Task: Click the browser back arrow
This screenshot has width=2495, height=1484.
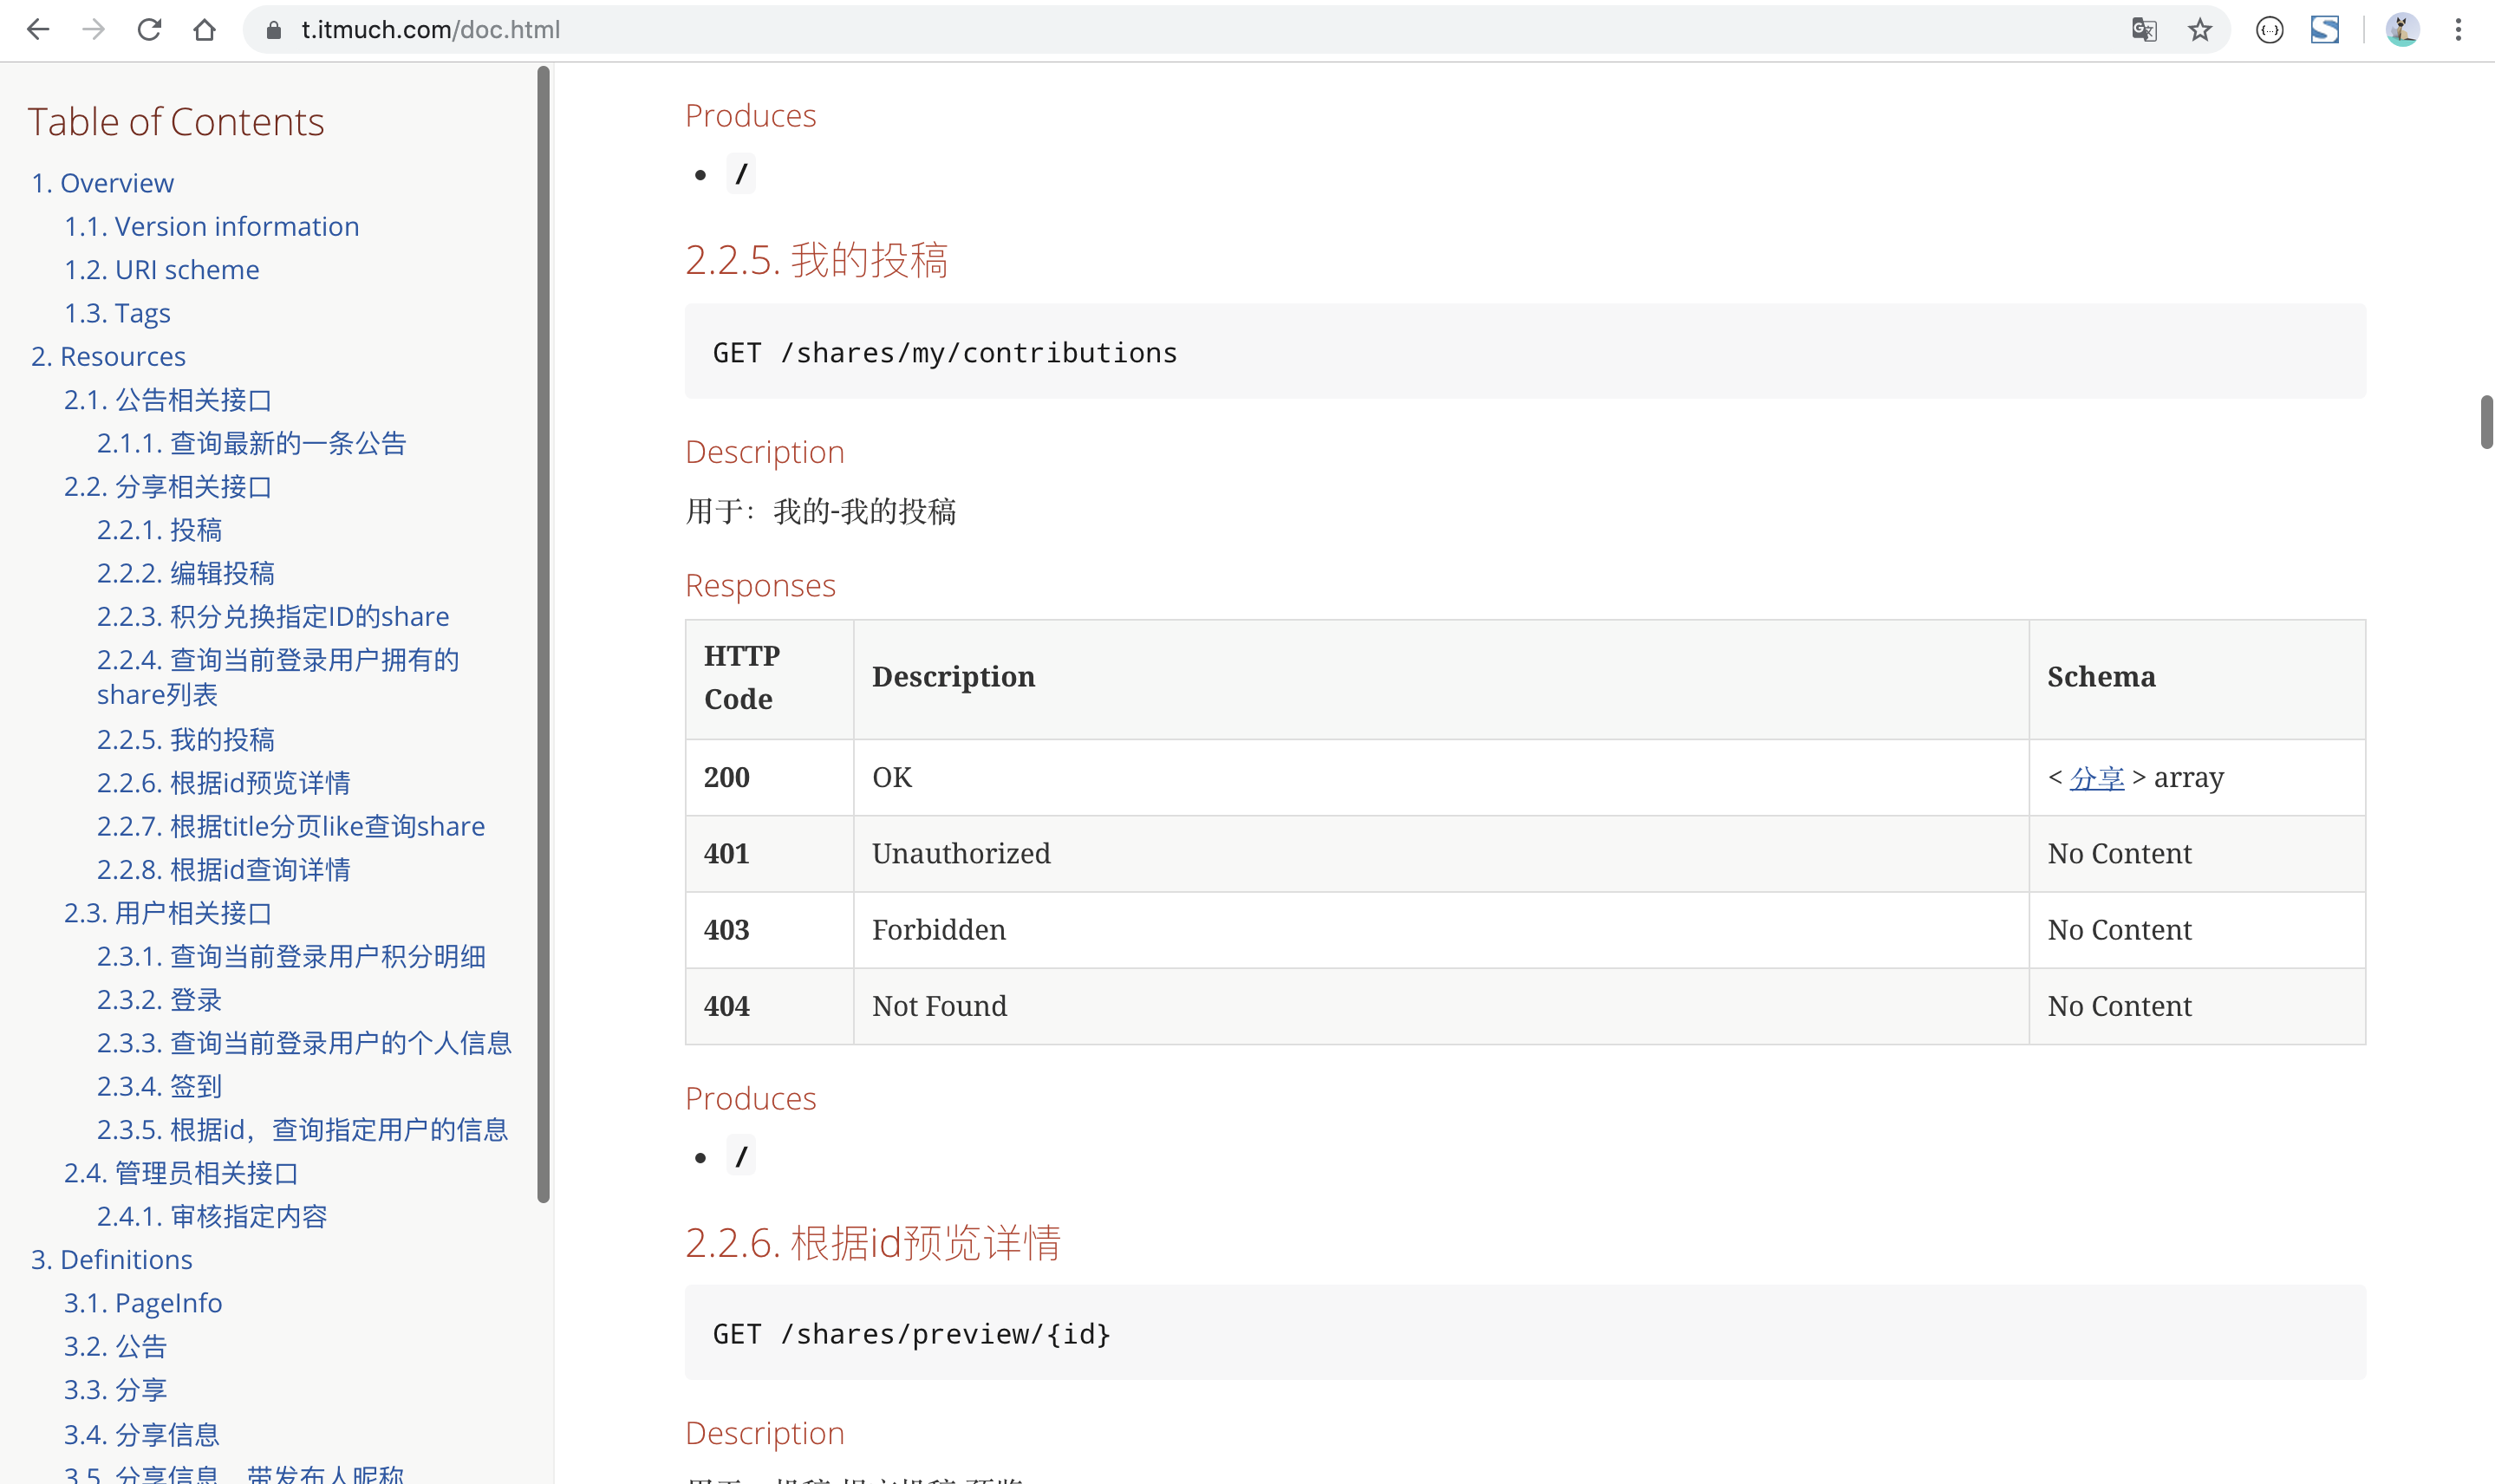Action: [x=38, y=30]
